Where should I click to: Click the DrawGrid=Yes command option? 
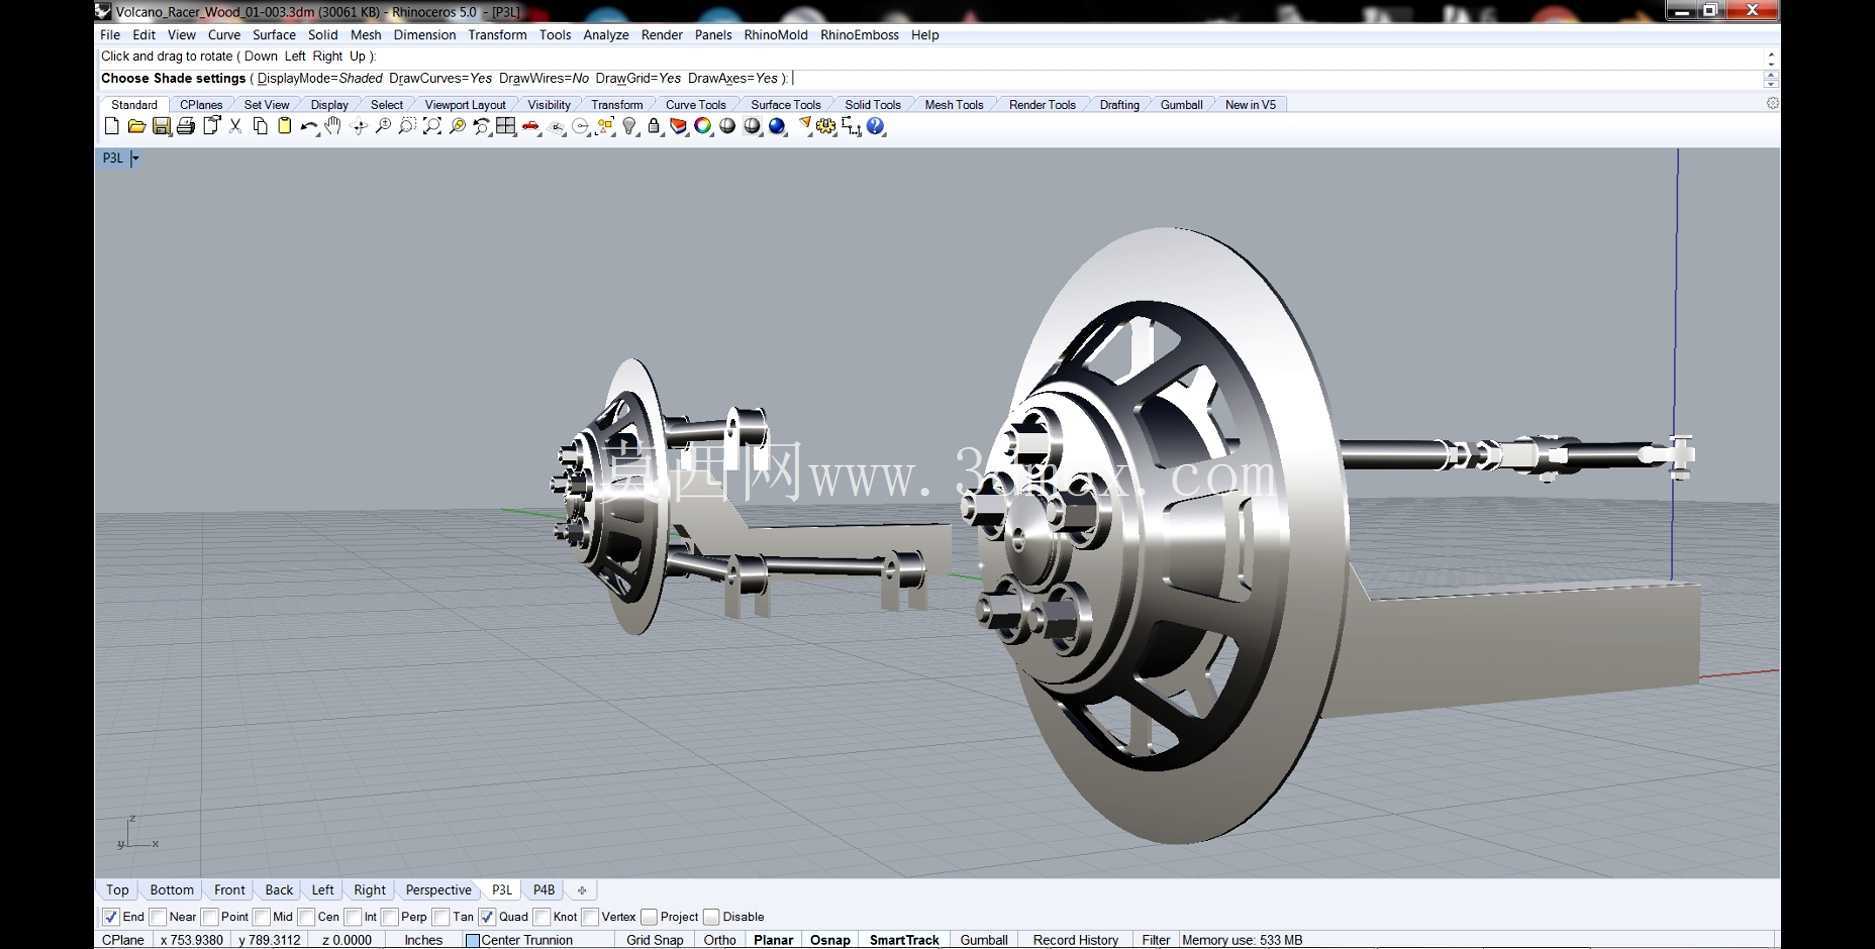[638, 78]
